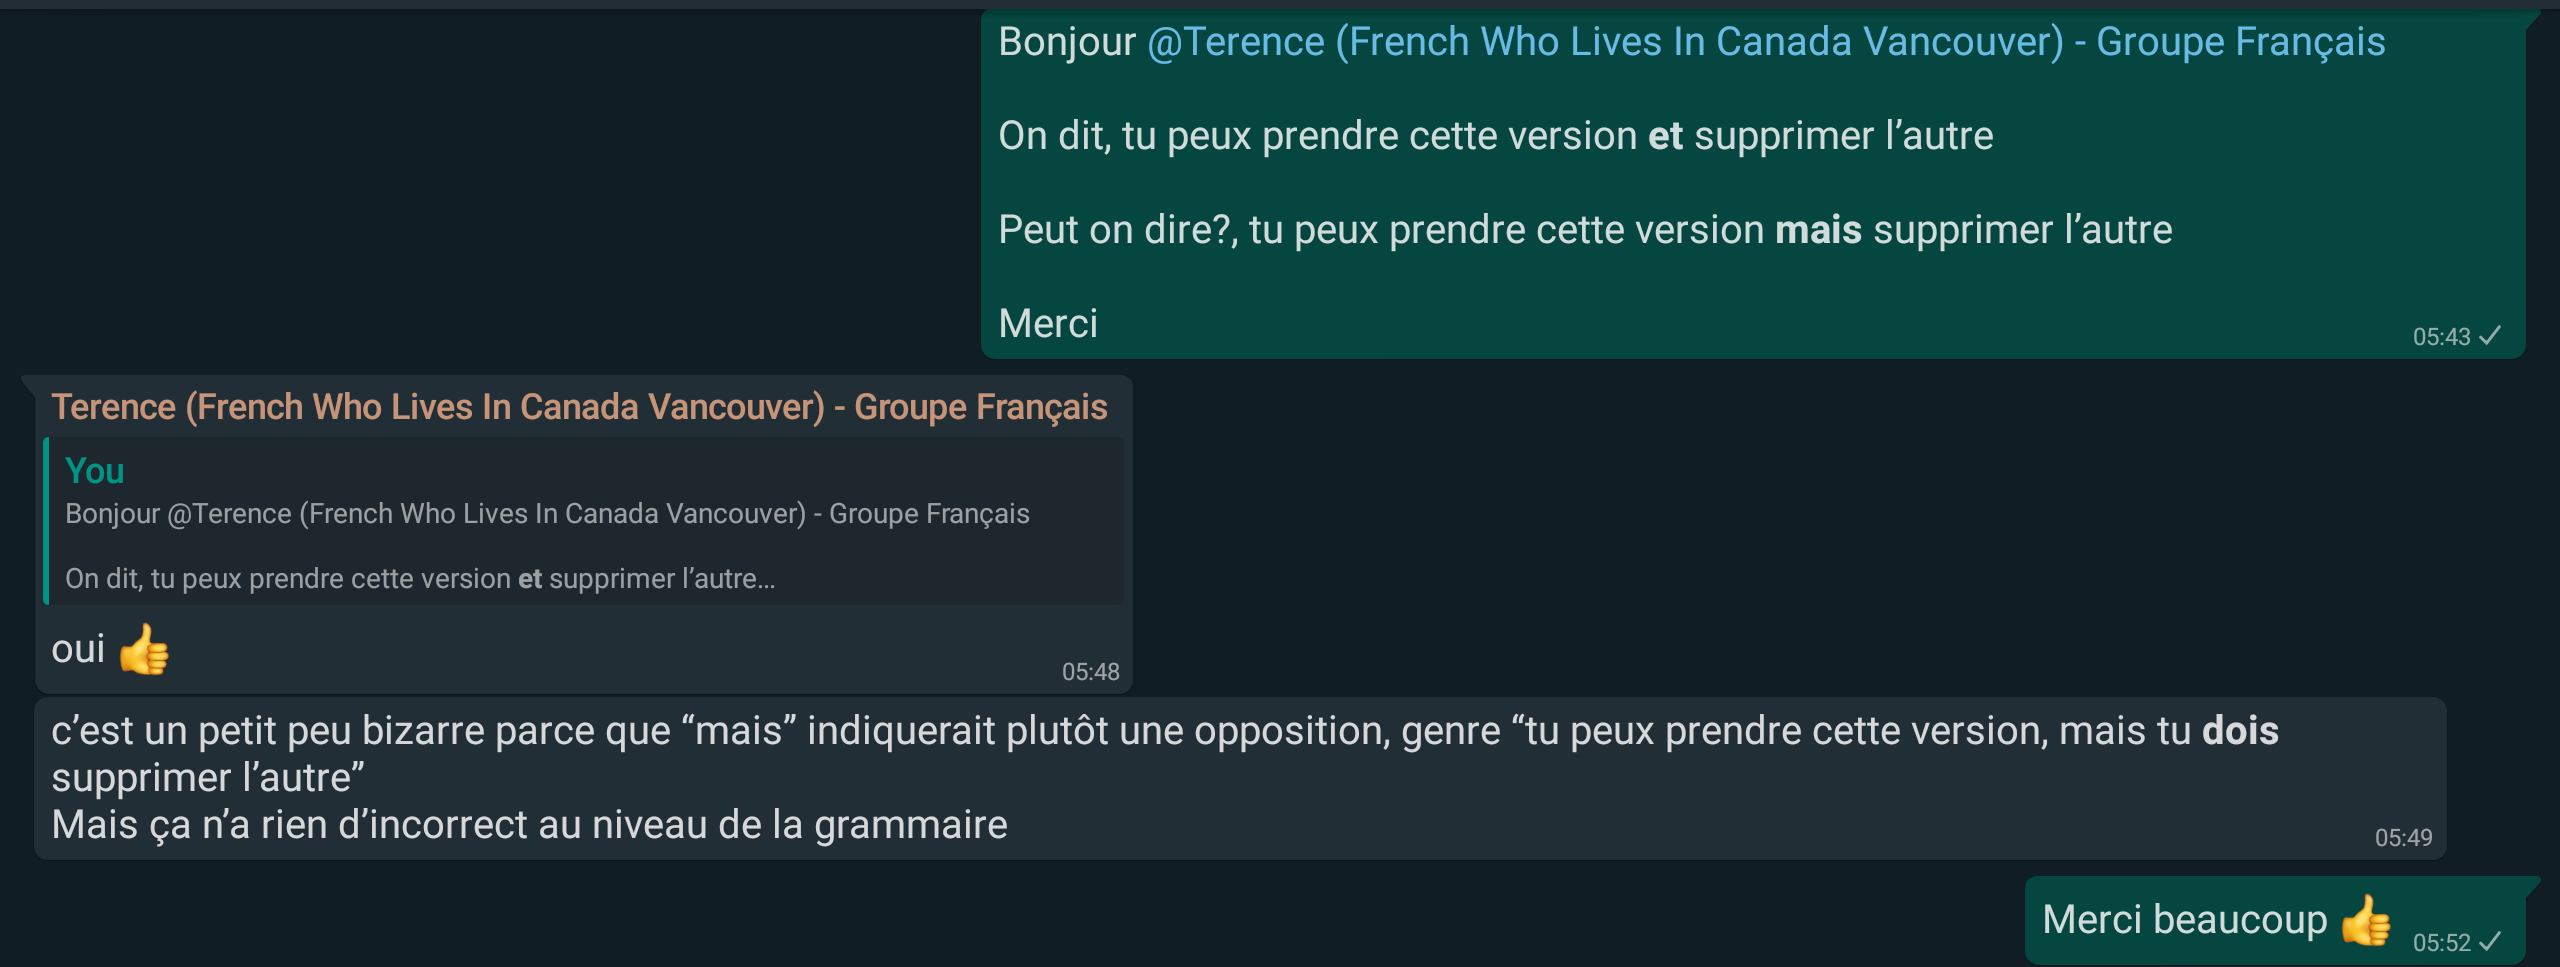Open the blue @Terence mention in first message
Viewport: 2560px width, 967px height.
pyautogui.click(x=1765, y=42)
